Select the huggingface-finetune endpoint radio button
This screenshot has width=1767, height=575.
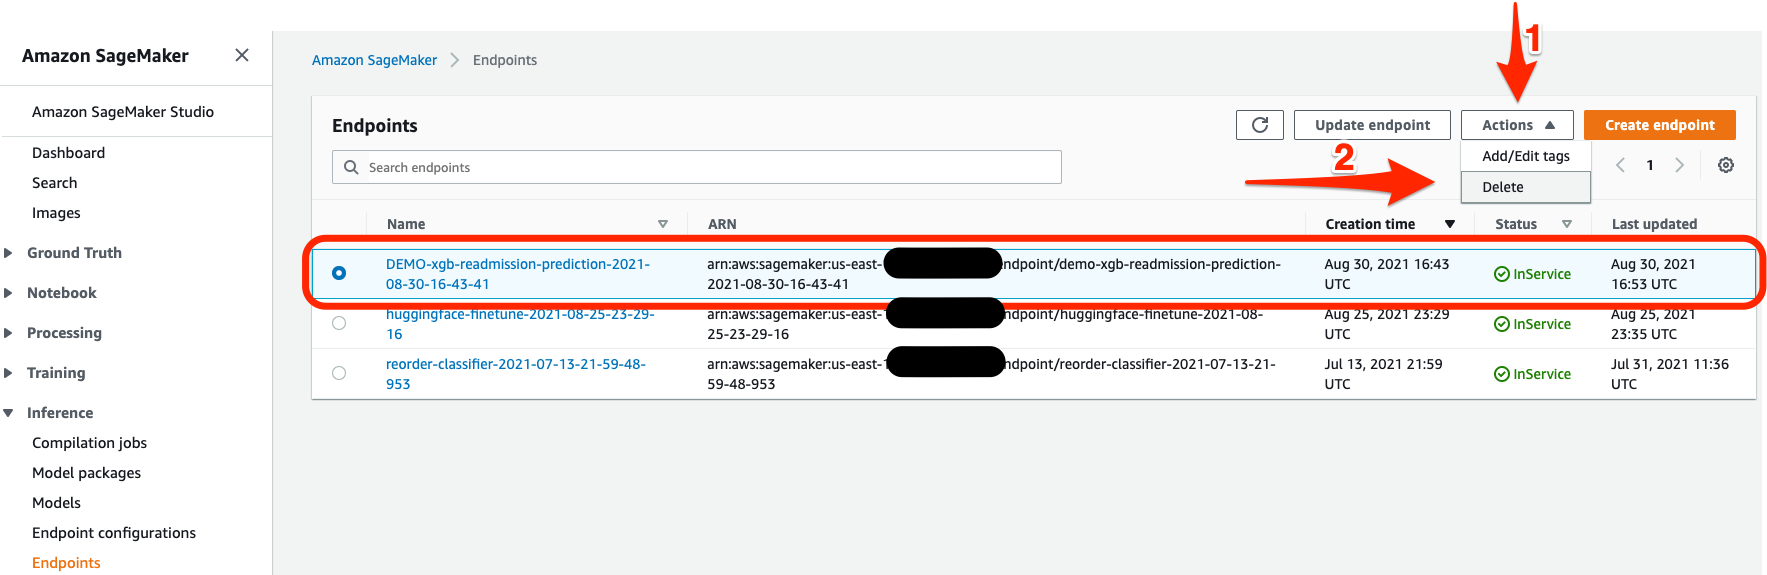coord(339,323)
